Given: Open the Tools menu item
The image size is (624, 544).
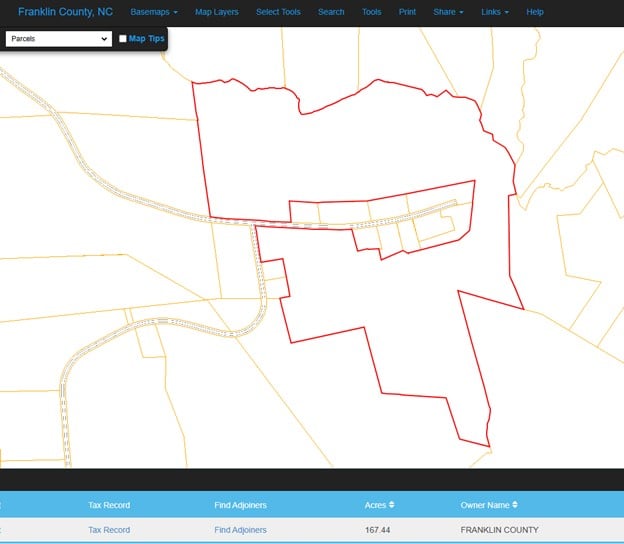Looking at the screenshot, I should click(371, 12).
